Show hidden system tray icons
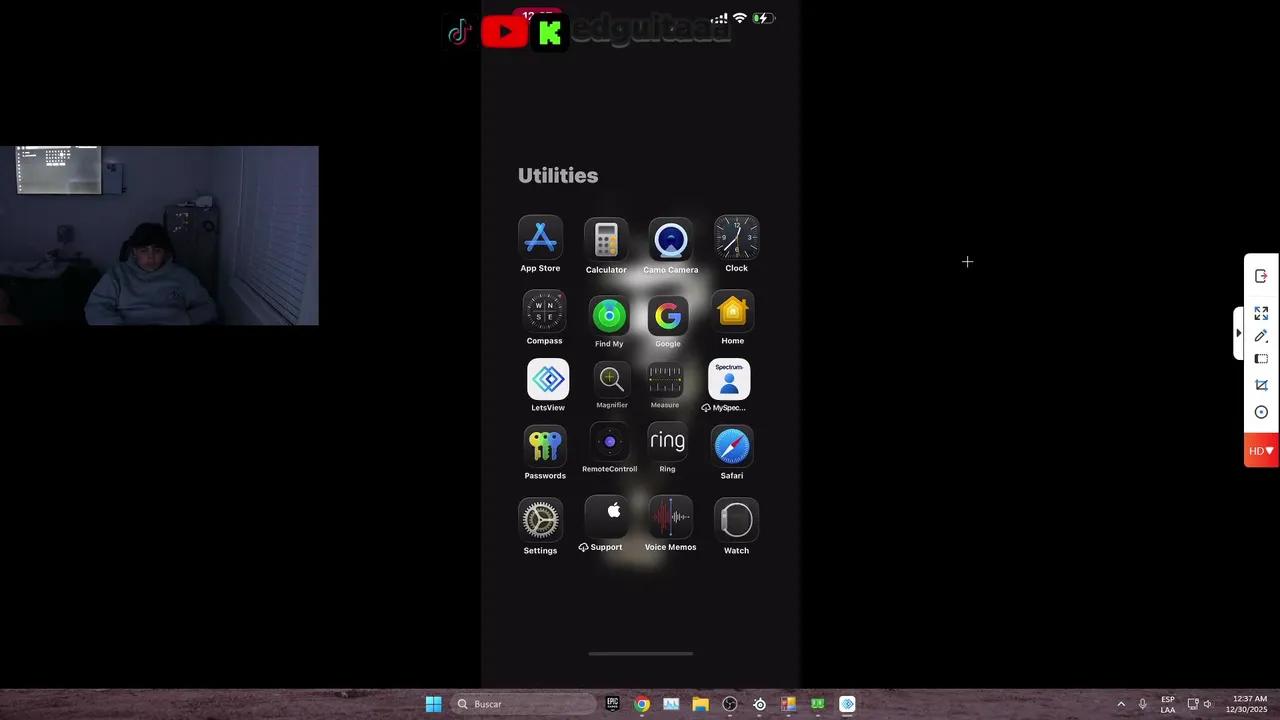 [x=1121, y=704]
